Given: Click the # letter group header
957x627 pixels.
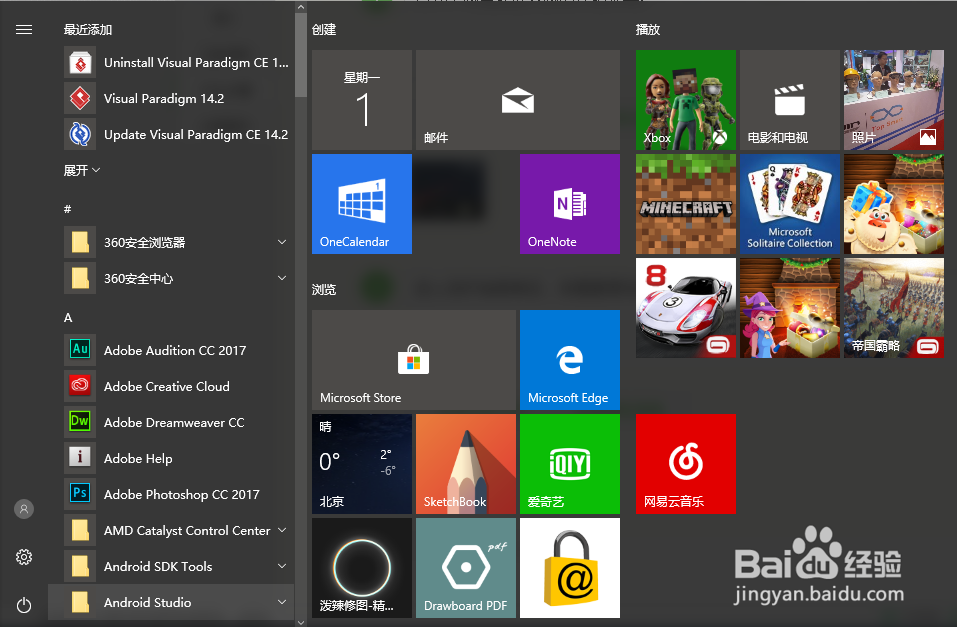Looking at the screenshot, I should [68, 209].
